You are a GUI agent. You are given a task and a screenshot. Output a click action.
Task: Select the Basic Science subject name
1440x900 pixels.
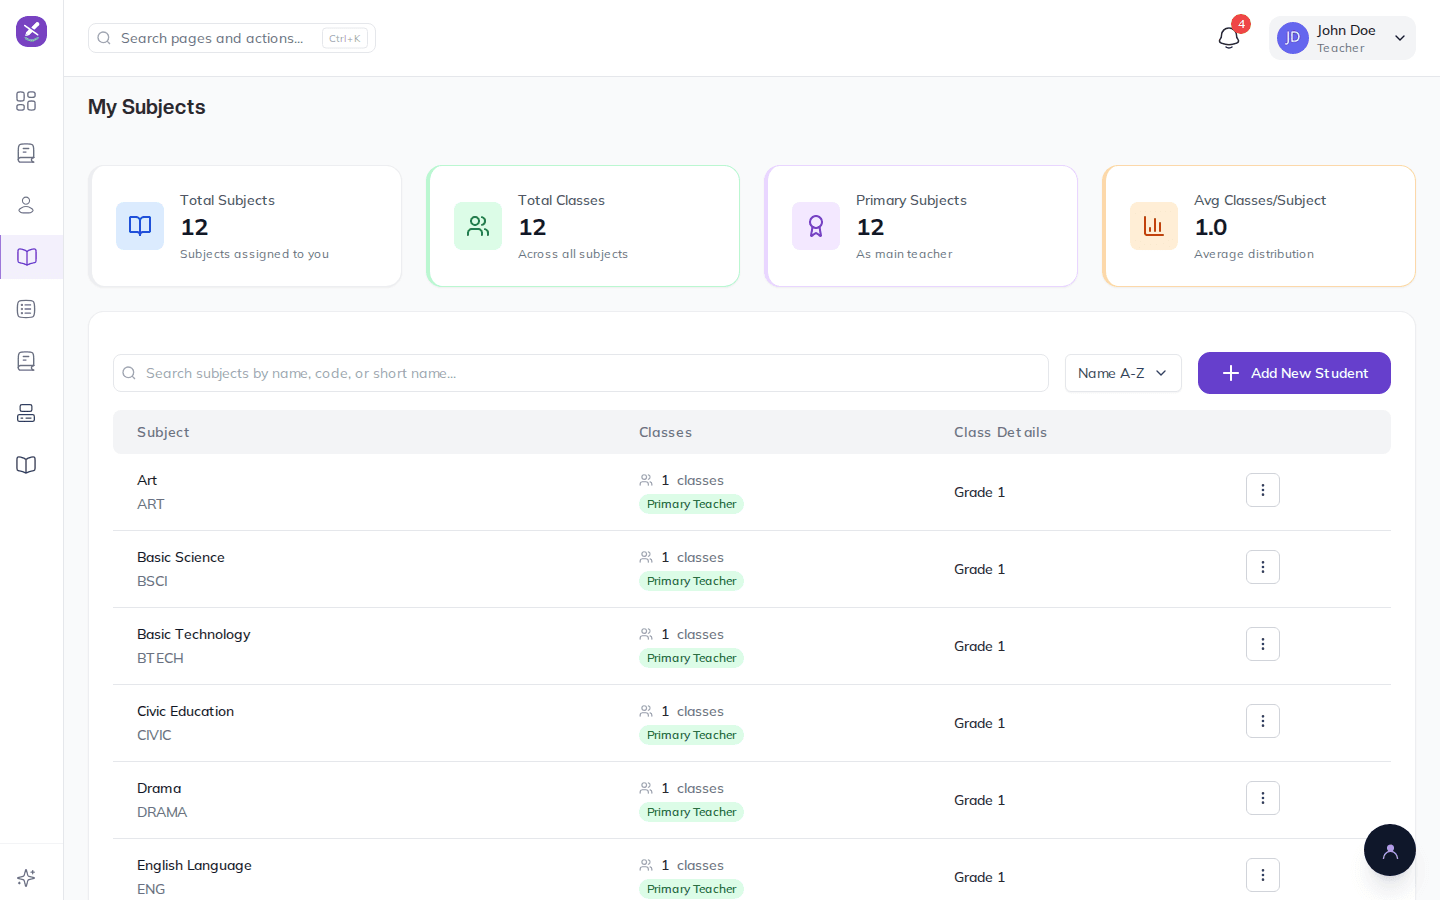181,557
